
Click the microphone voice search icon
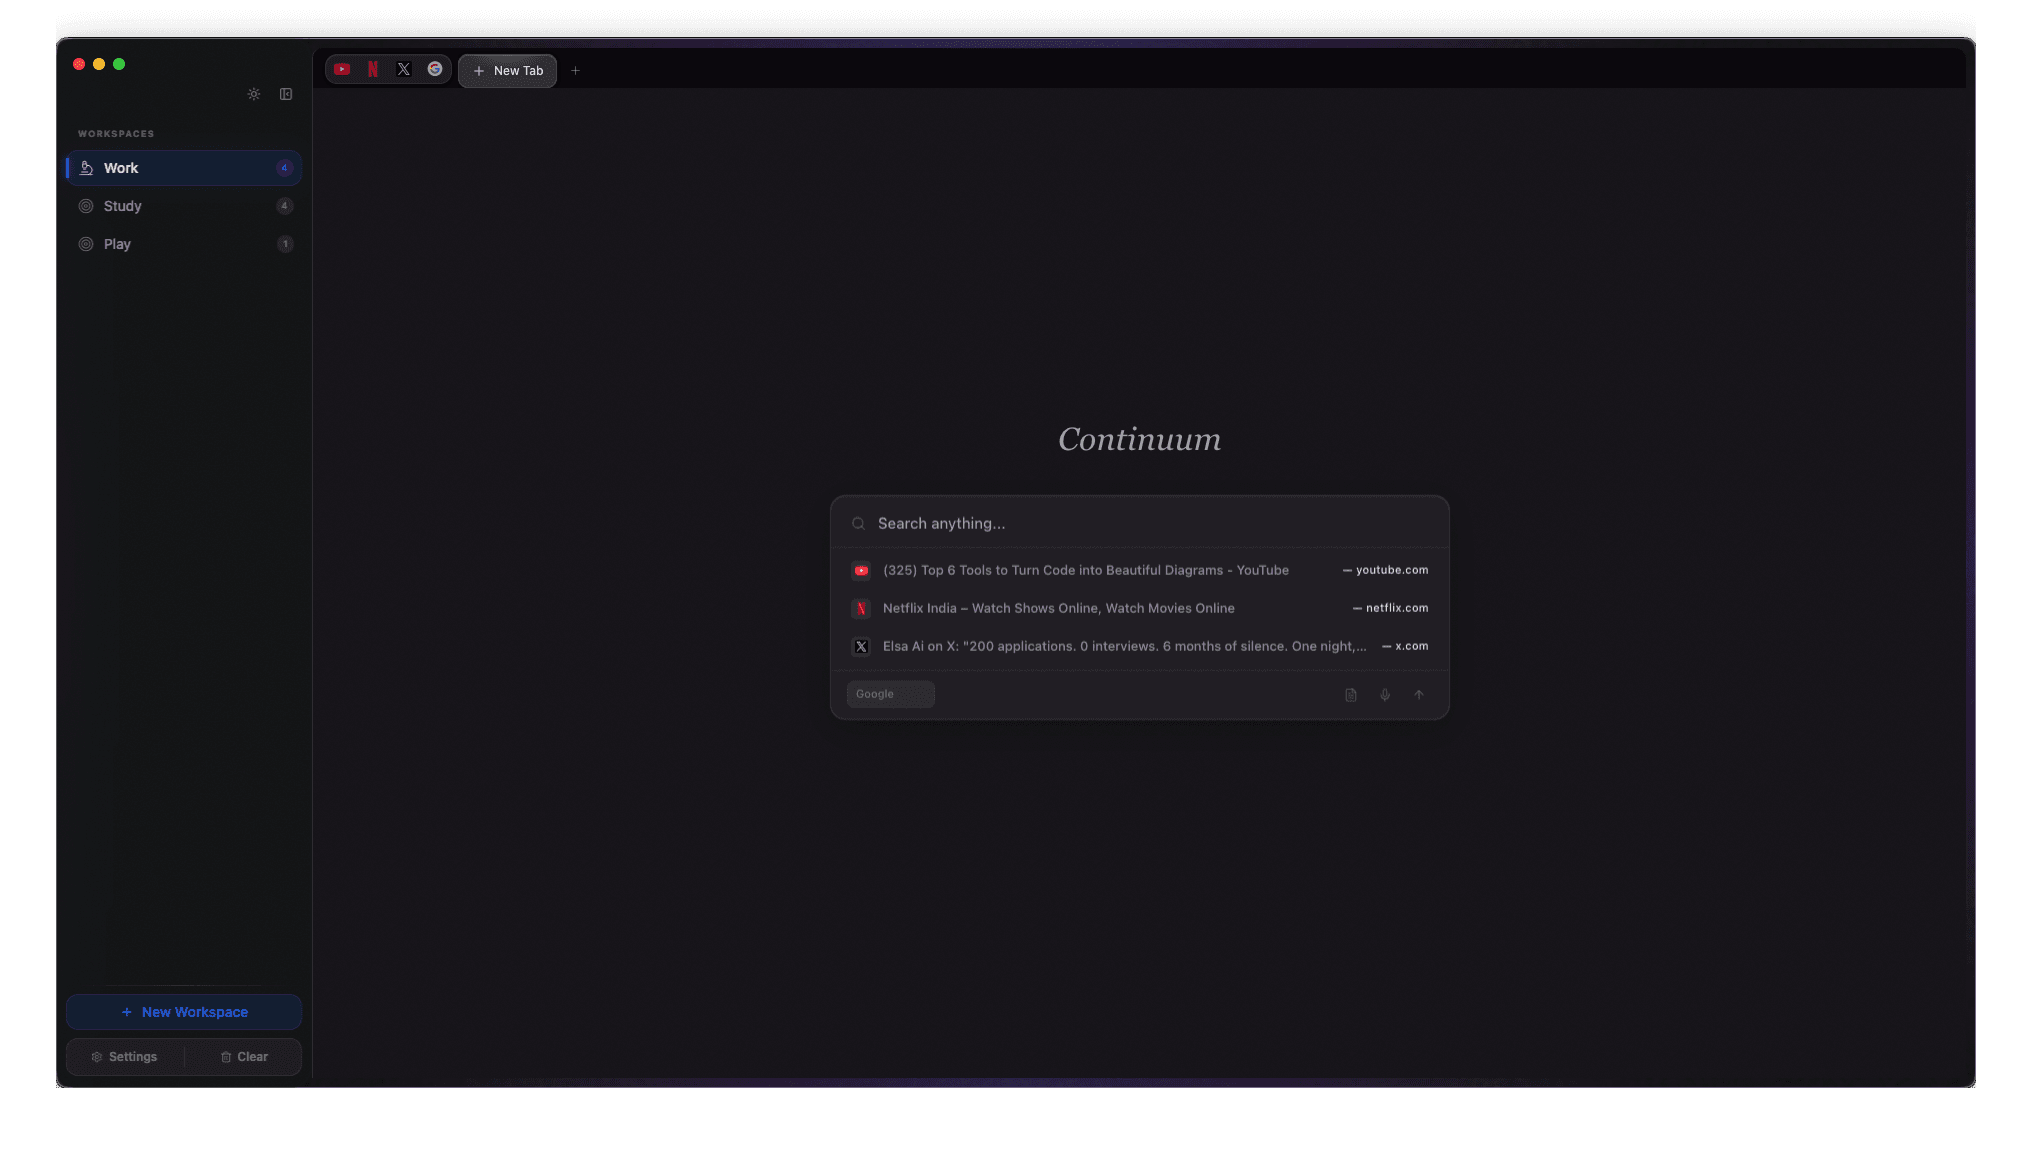[1385, 695]
